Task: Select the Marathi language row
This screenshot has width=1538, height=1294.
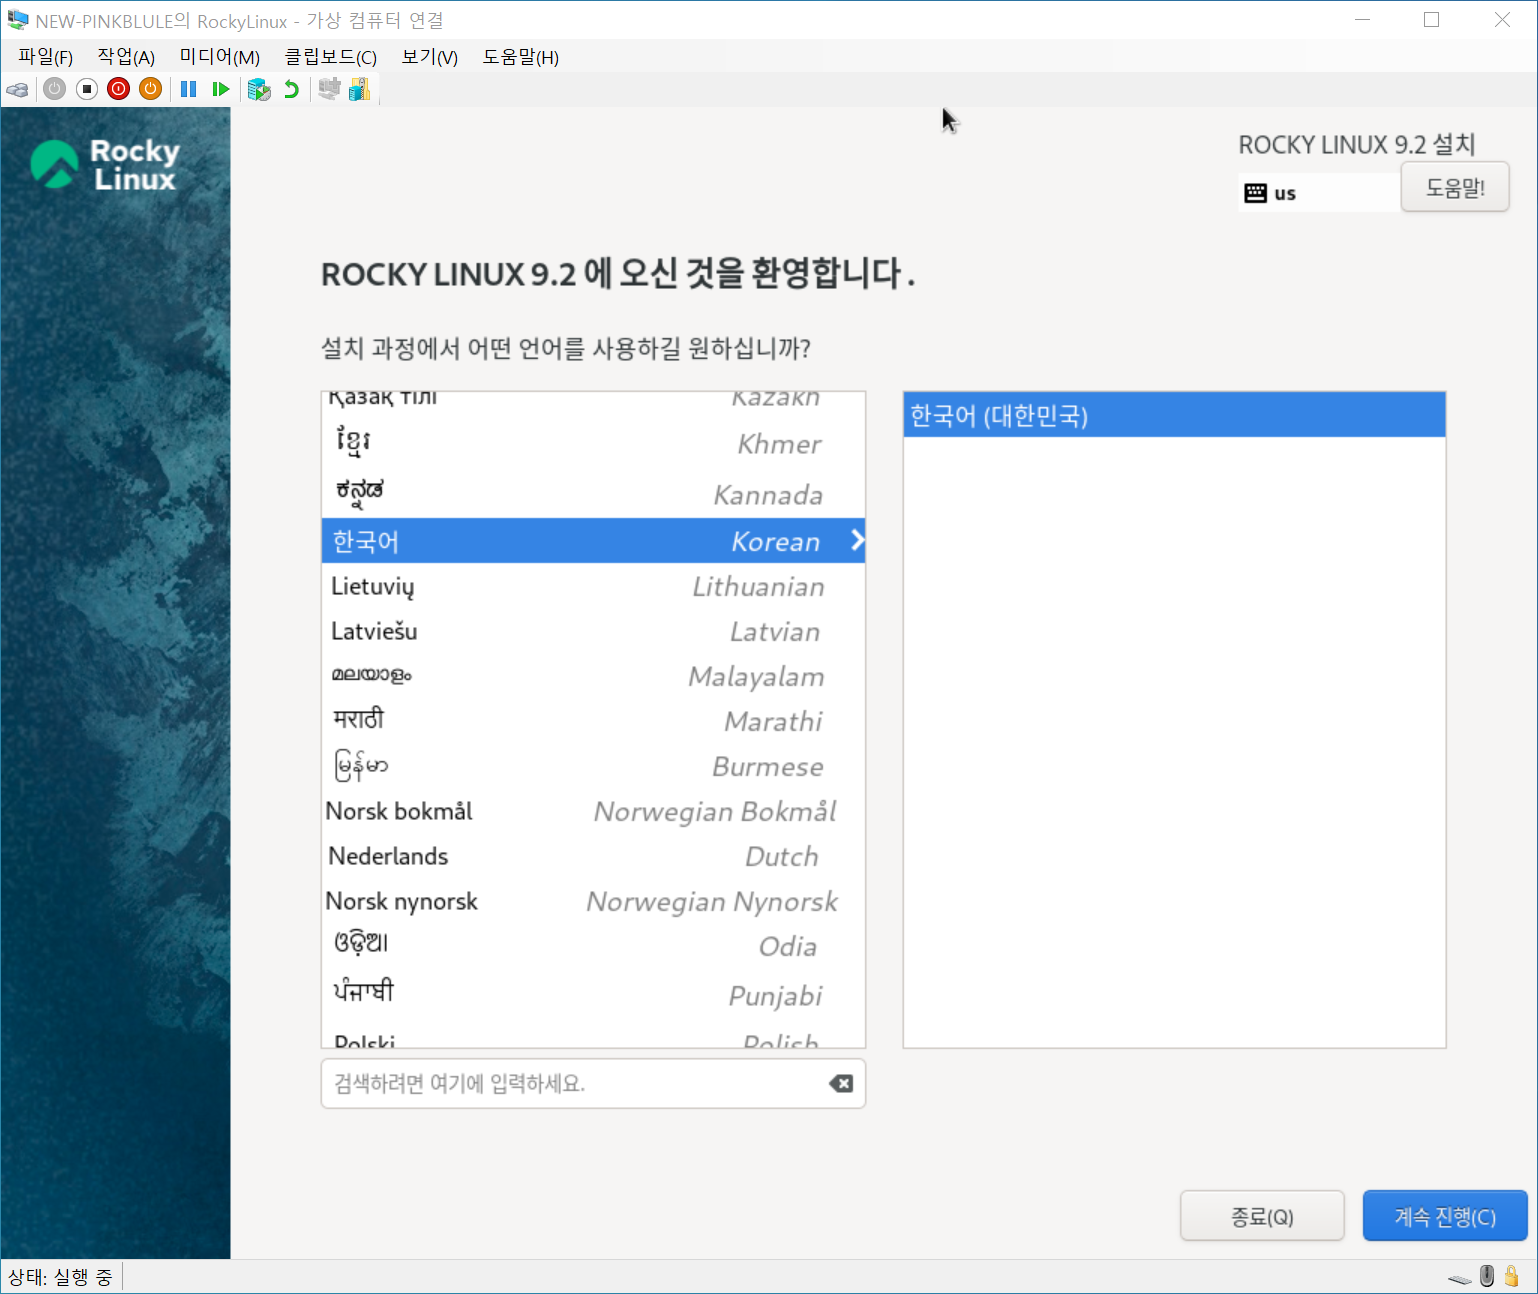Action: (x=593, y=721)
